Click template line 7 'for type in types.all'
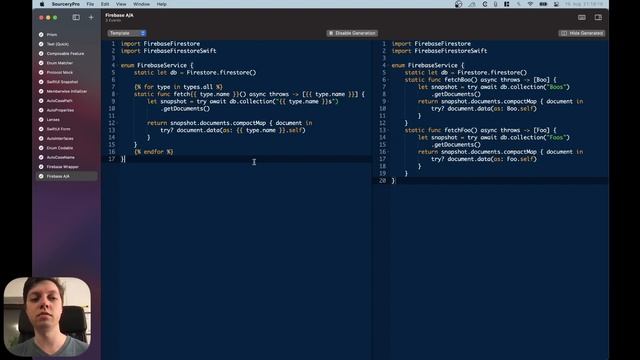 [x=178, y=87]
